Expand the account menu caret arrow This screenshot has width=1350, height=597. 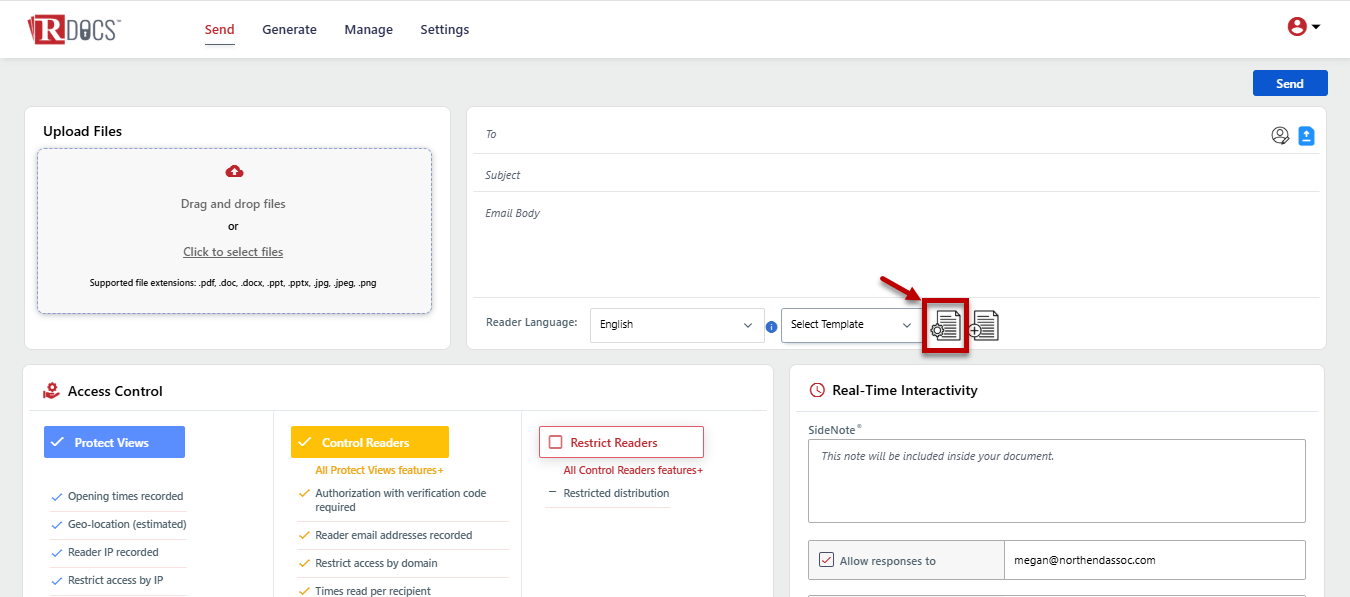pyautogui.click(x=1316, y=27)
